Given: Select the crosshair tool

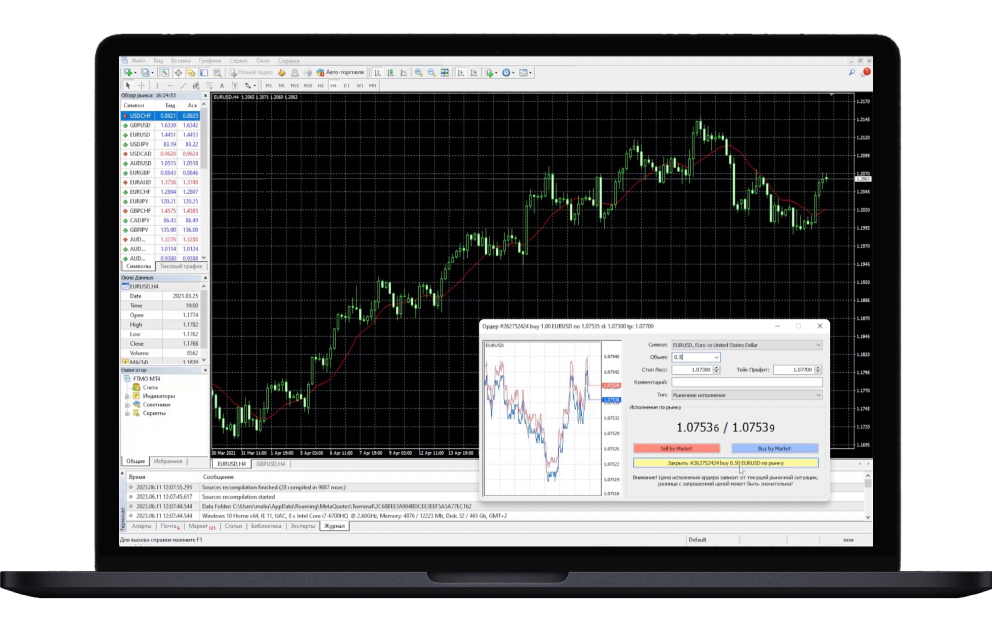Looking at the screenshot, I should pos(141,85).
